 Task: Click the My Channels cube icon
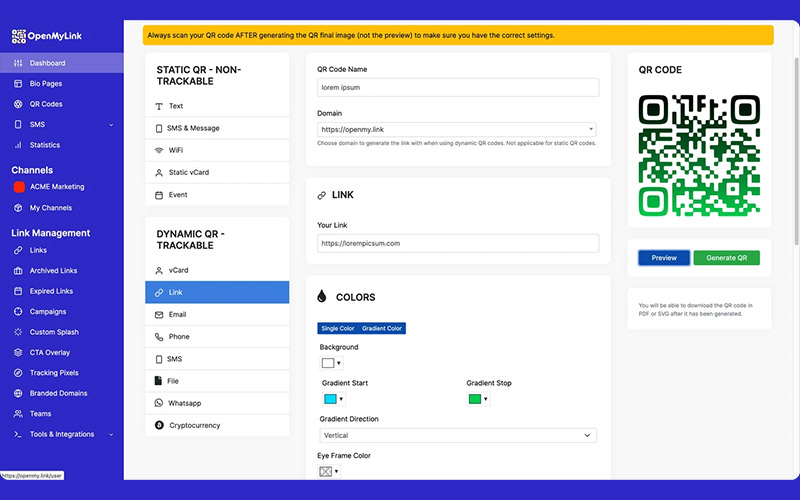click(x=18, y=208)
